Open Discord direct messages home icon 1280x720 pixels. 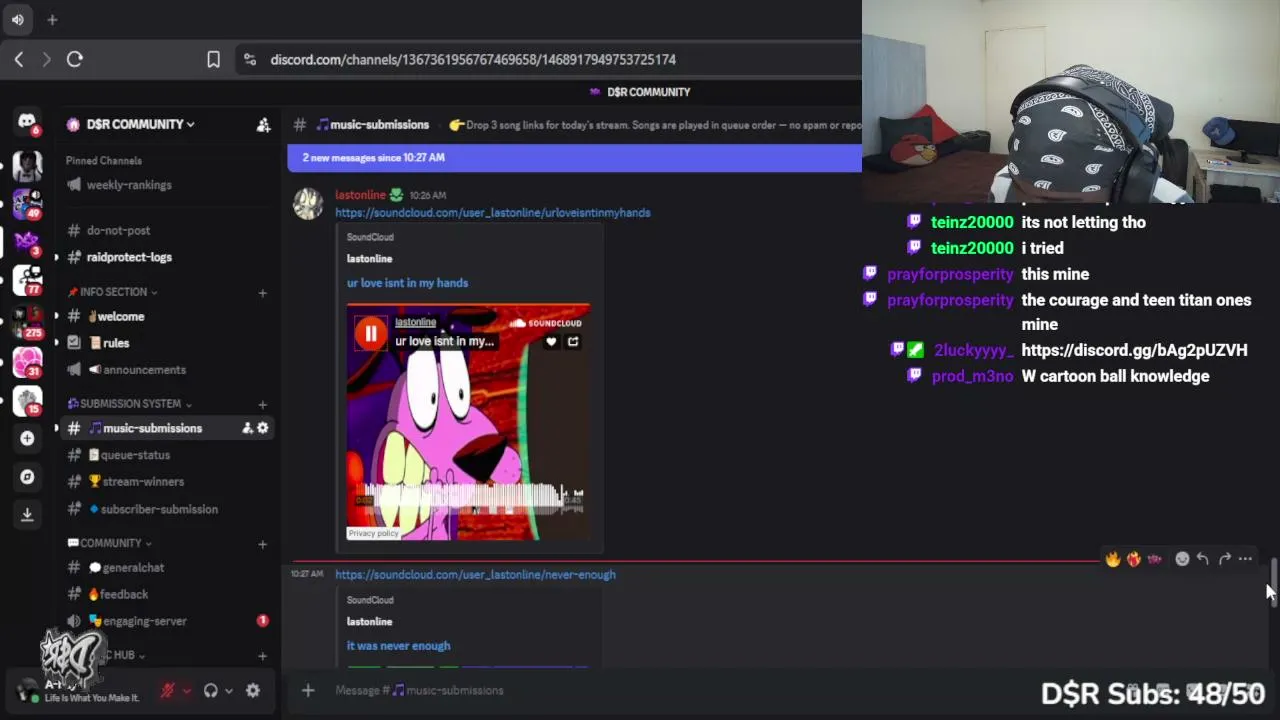27,122
